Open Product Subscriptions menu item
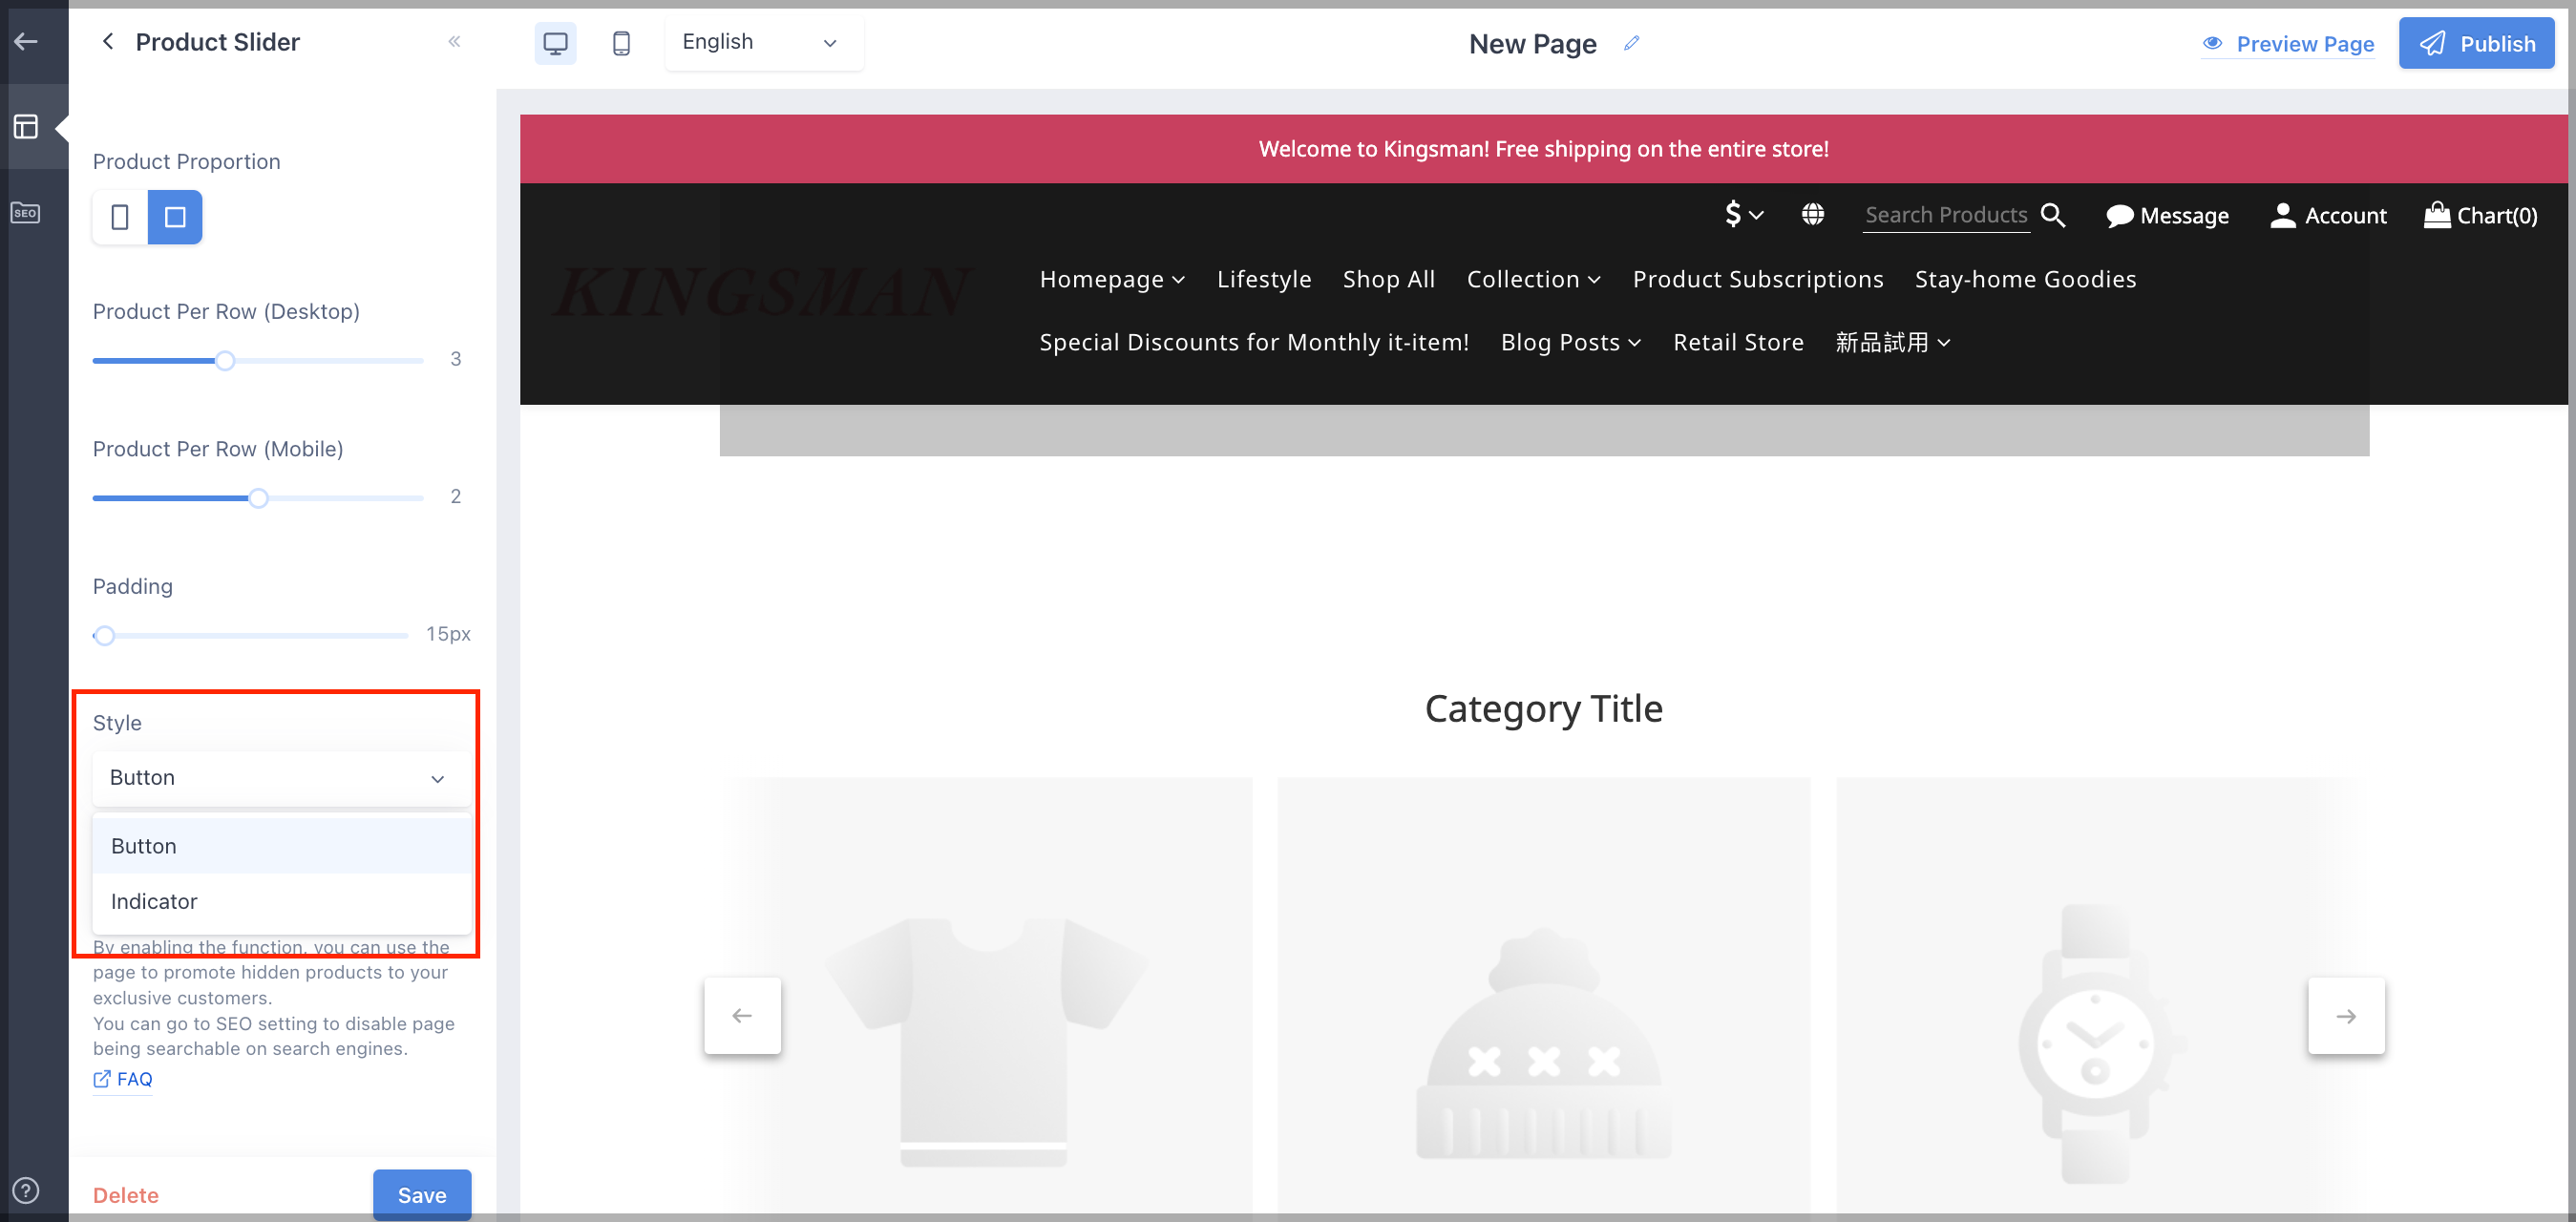 [x=1758, y=279]
